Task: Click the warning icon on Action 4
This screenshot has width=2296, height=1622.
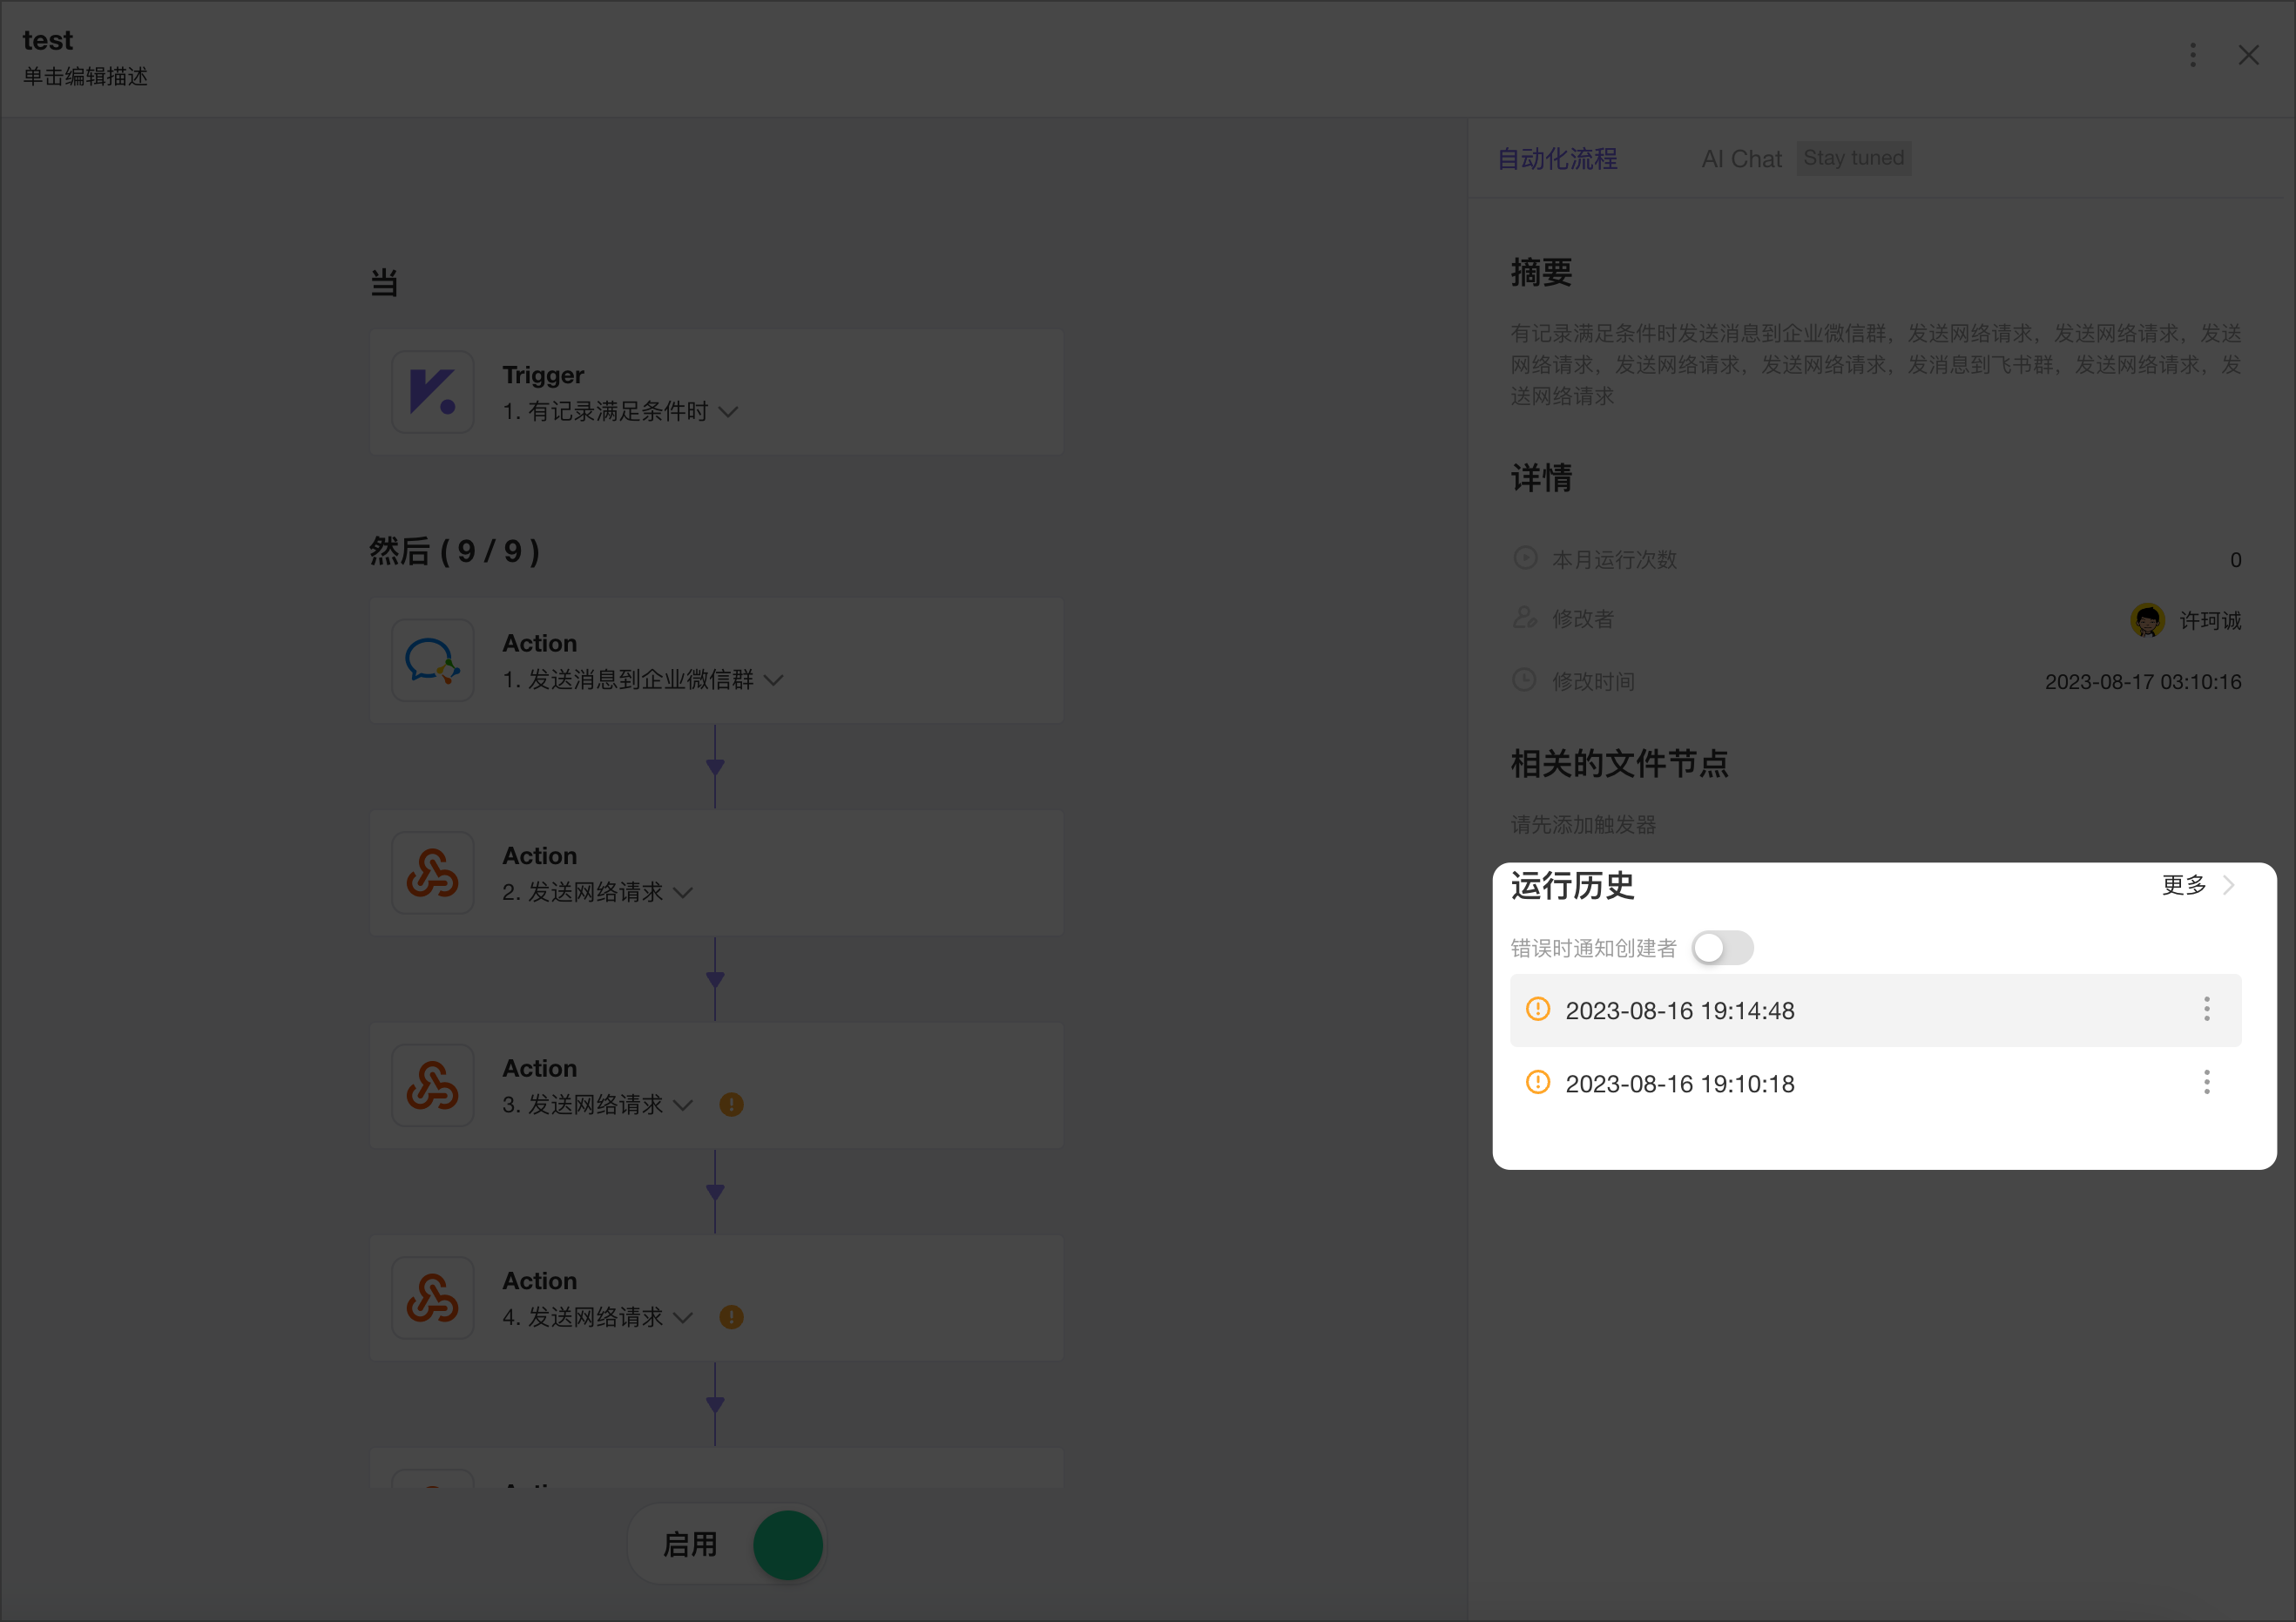Action: point(731,1317)
